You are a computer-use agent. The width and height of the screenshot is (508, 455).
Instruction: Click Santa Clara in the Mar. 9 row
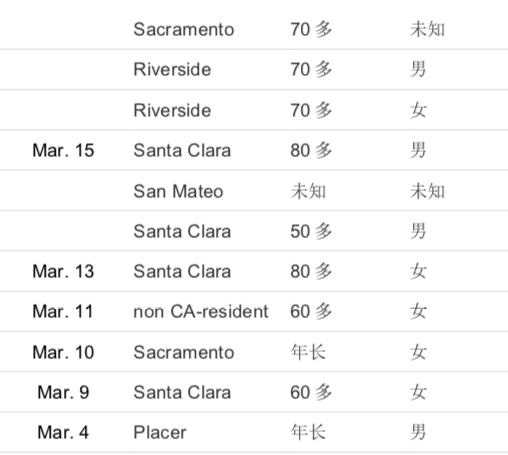182,392
